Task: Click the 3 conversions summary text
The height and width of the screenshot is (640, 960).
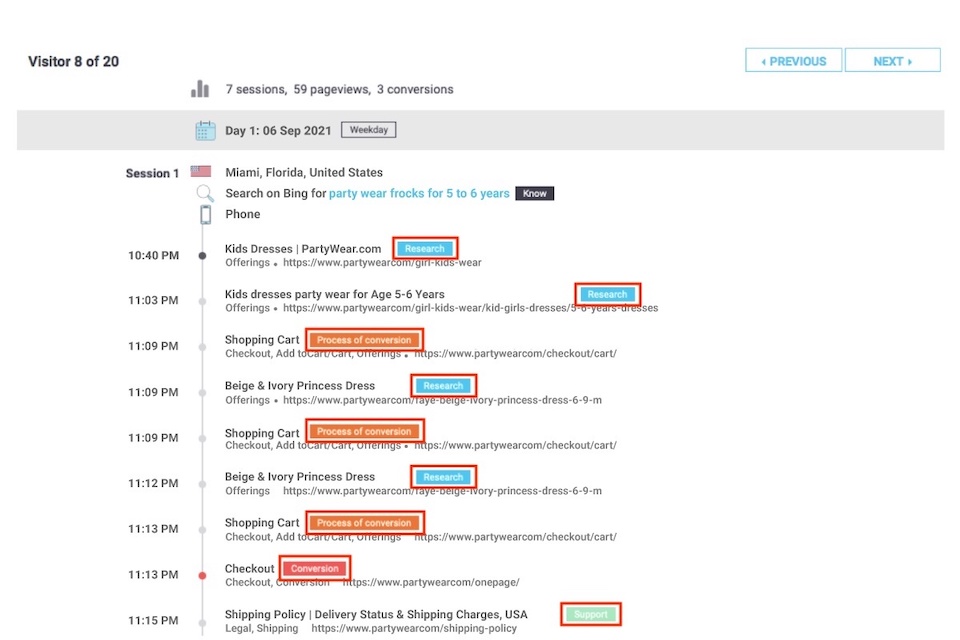Action: pos(415,88)
